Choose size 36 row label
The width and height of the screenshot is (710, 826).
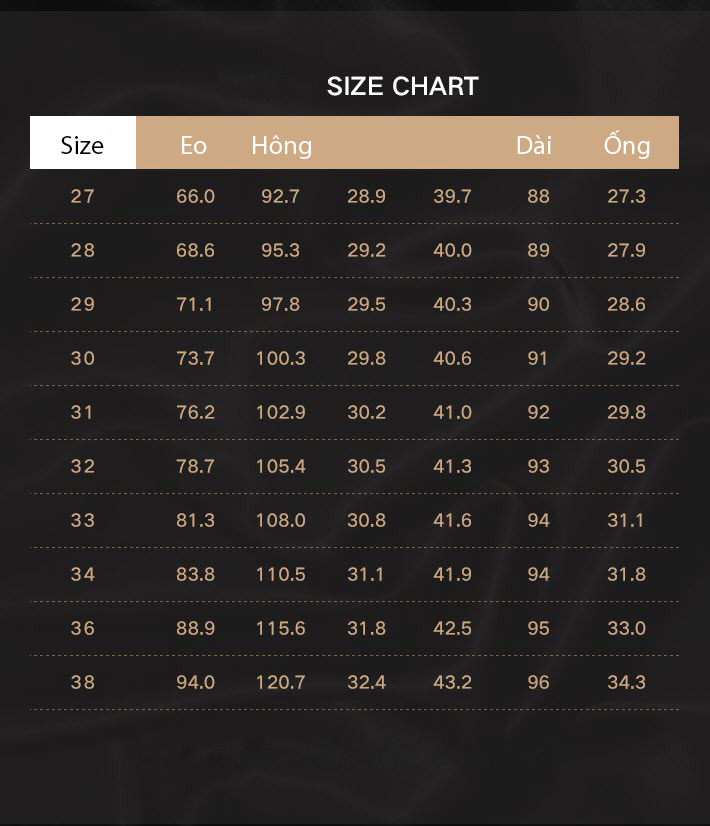click(83, 628)
